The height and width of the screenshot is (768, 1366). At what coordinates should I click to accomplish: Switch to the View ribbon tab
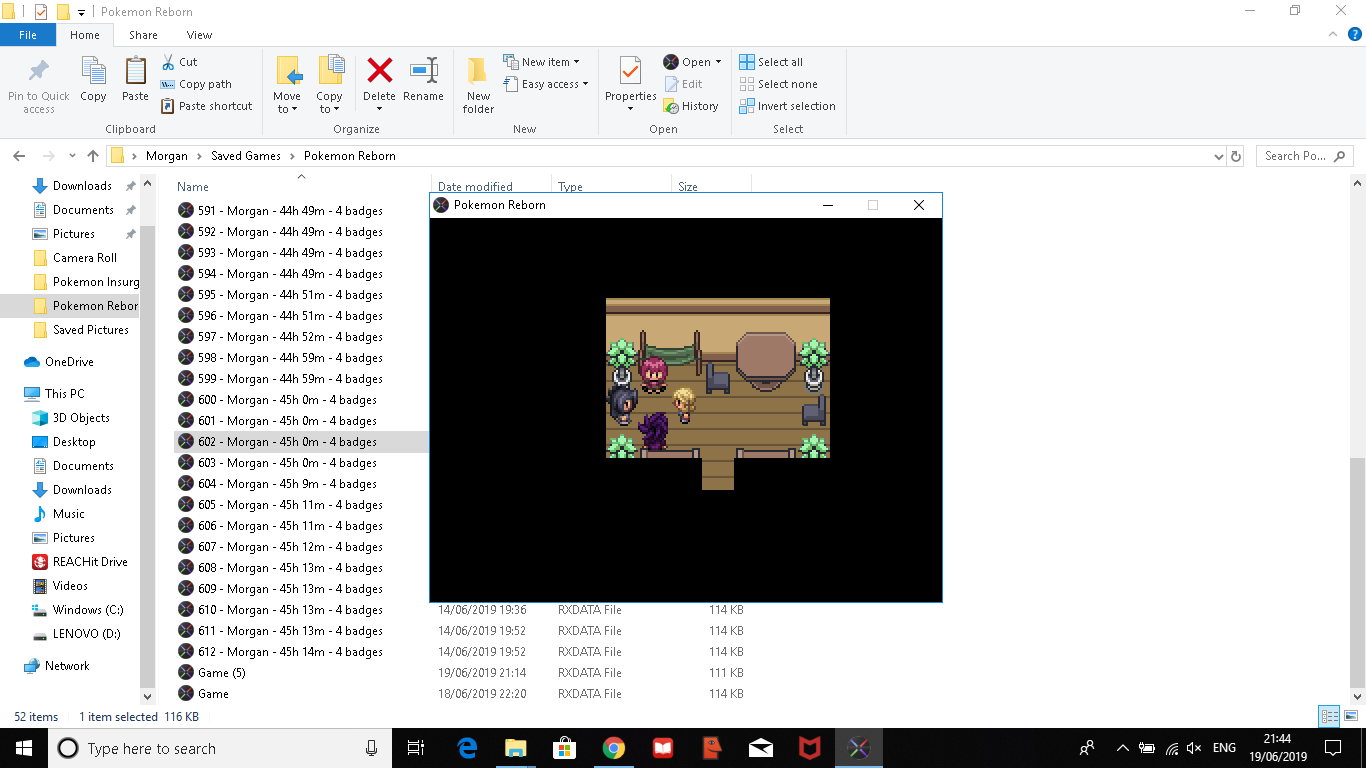click(x=199, y=35)
